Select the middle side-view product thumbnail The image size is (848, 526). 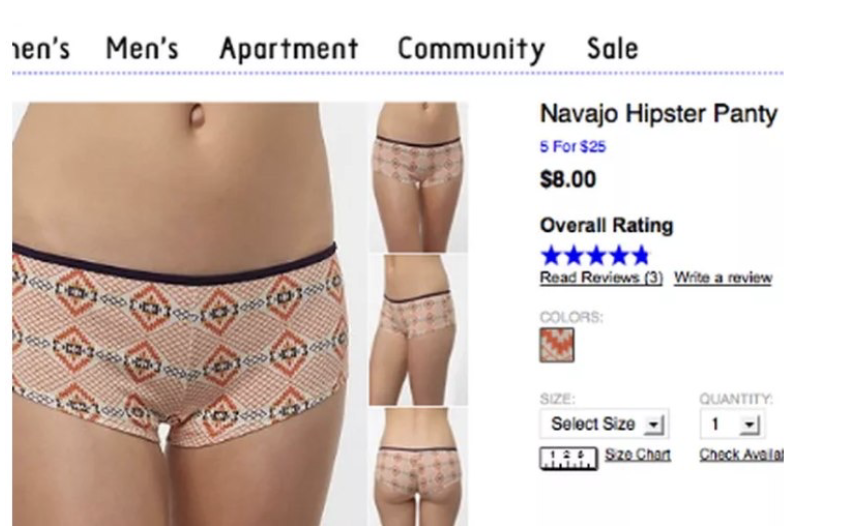tap(419, 330)
